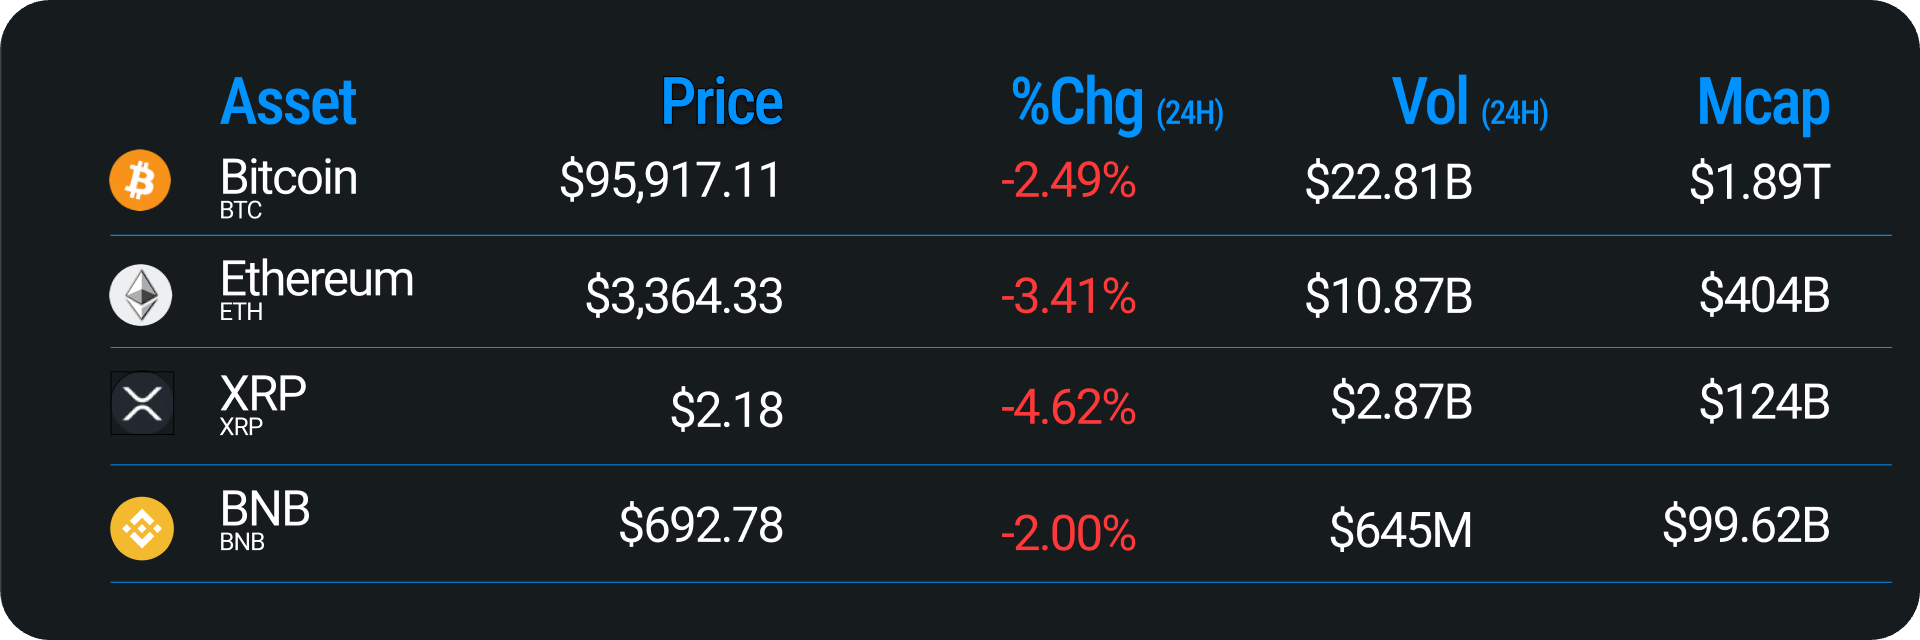
Task: Open the Bitcoin asset name link
Action: pos(288,178)
